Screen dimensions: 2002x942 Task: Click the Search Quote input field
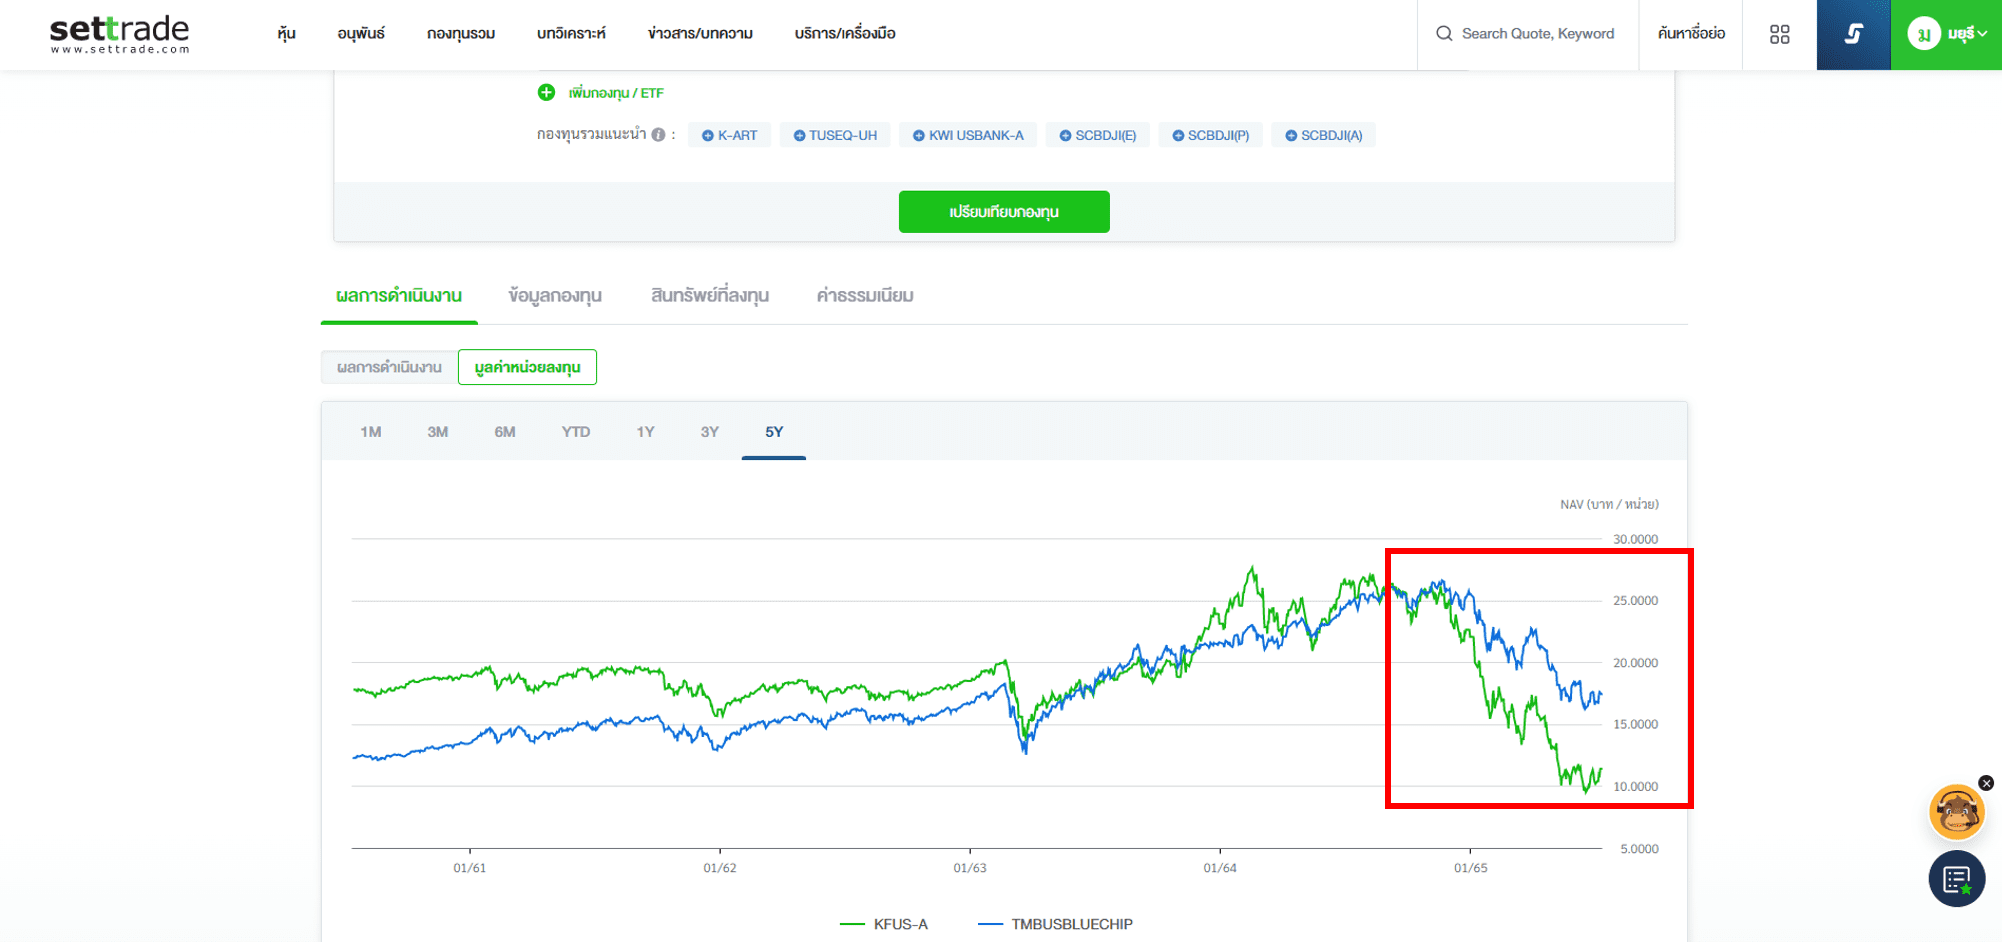1537,33
